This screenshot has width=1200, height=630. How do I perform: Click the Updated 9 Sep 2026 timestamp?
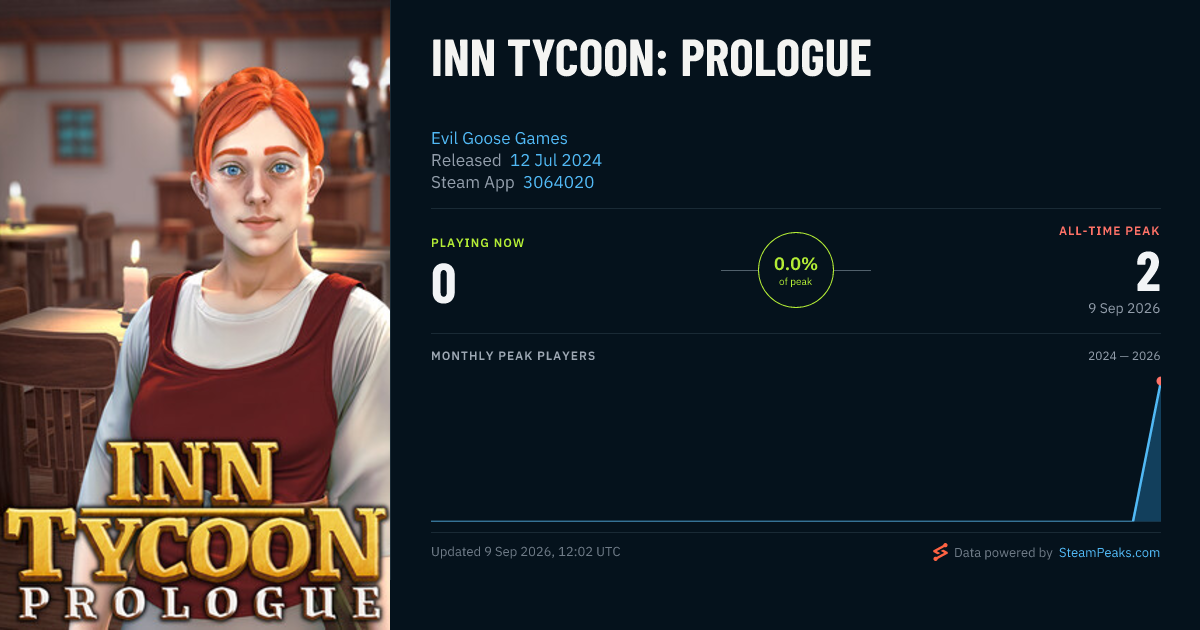(526, 552)
